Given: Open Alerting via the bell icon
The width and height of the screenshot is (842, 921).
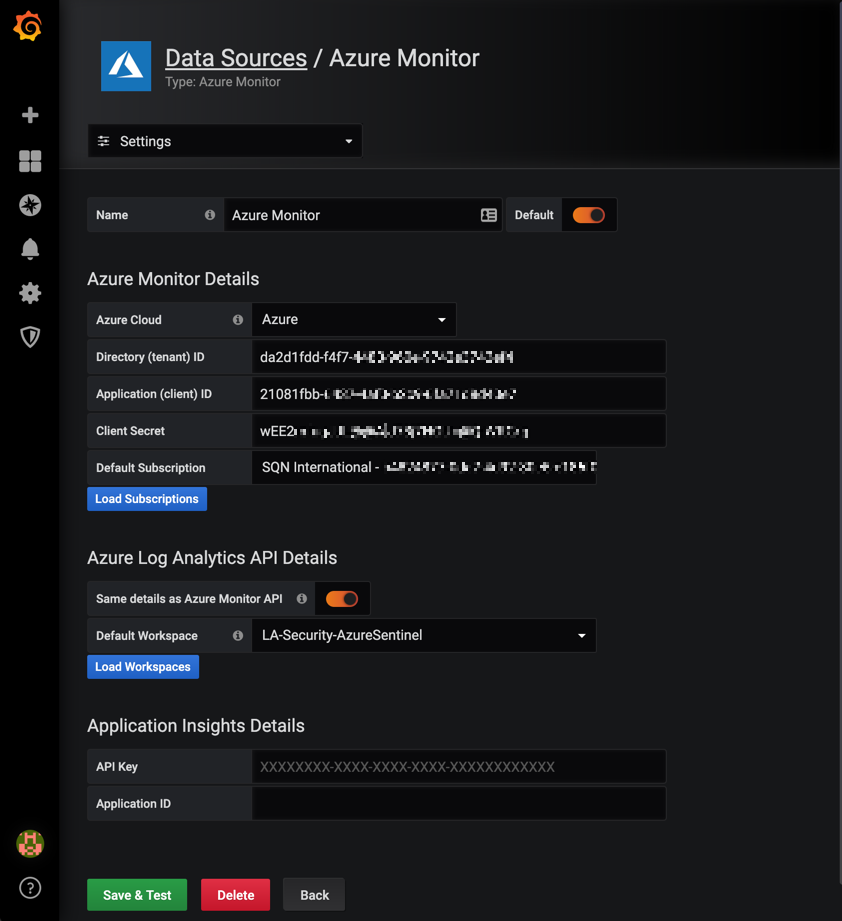Looking at the screenshot, I should (29, 249).
